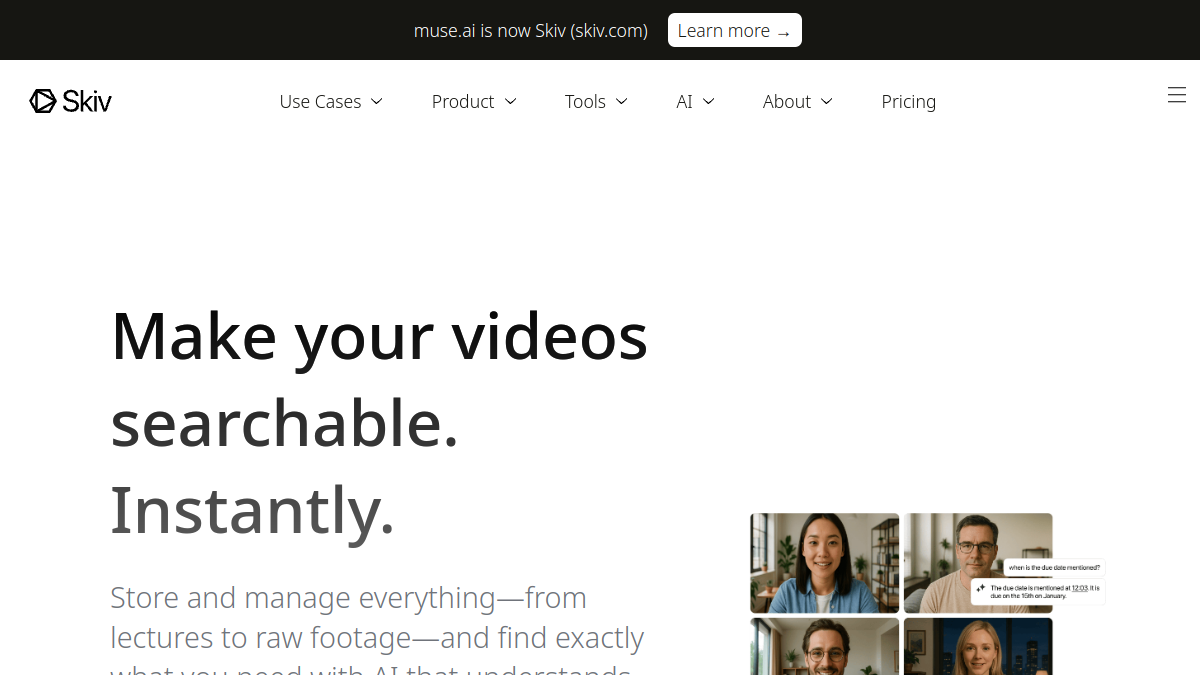Click the sparkle icon in the AI answer
The width and height of the screenshot is (1200, 675).
tap(981, 588)
